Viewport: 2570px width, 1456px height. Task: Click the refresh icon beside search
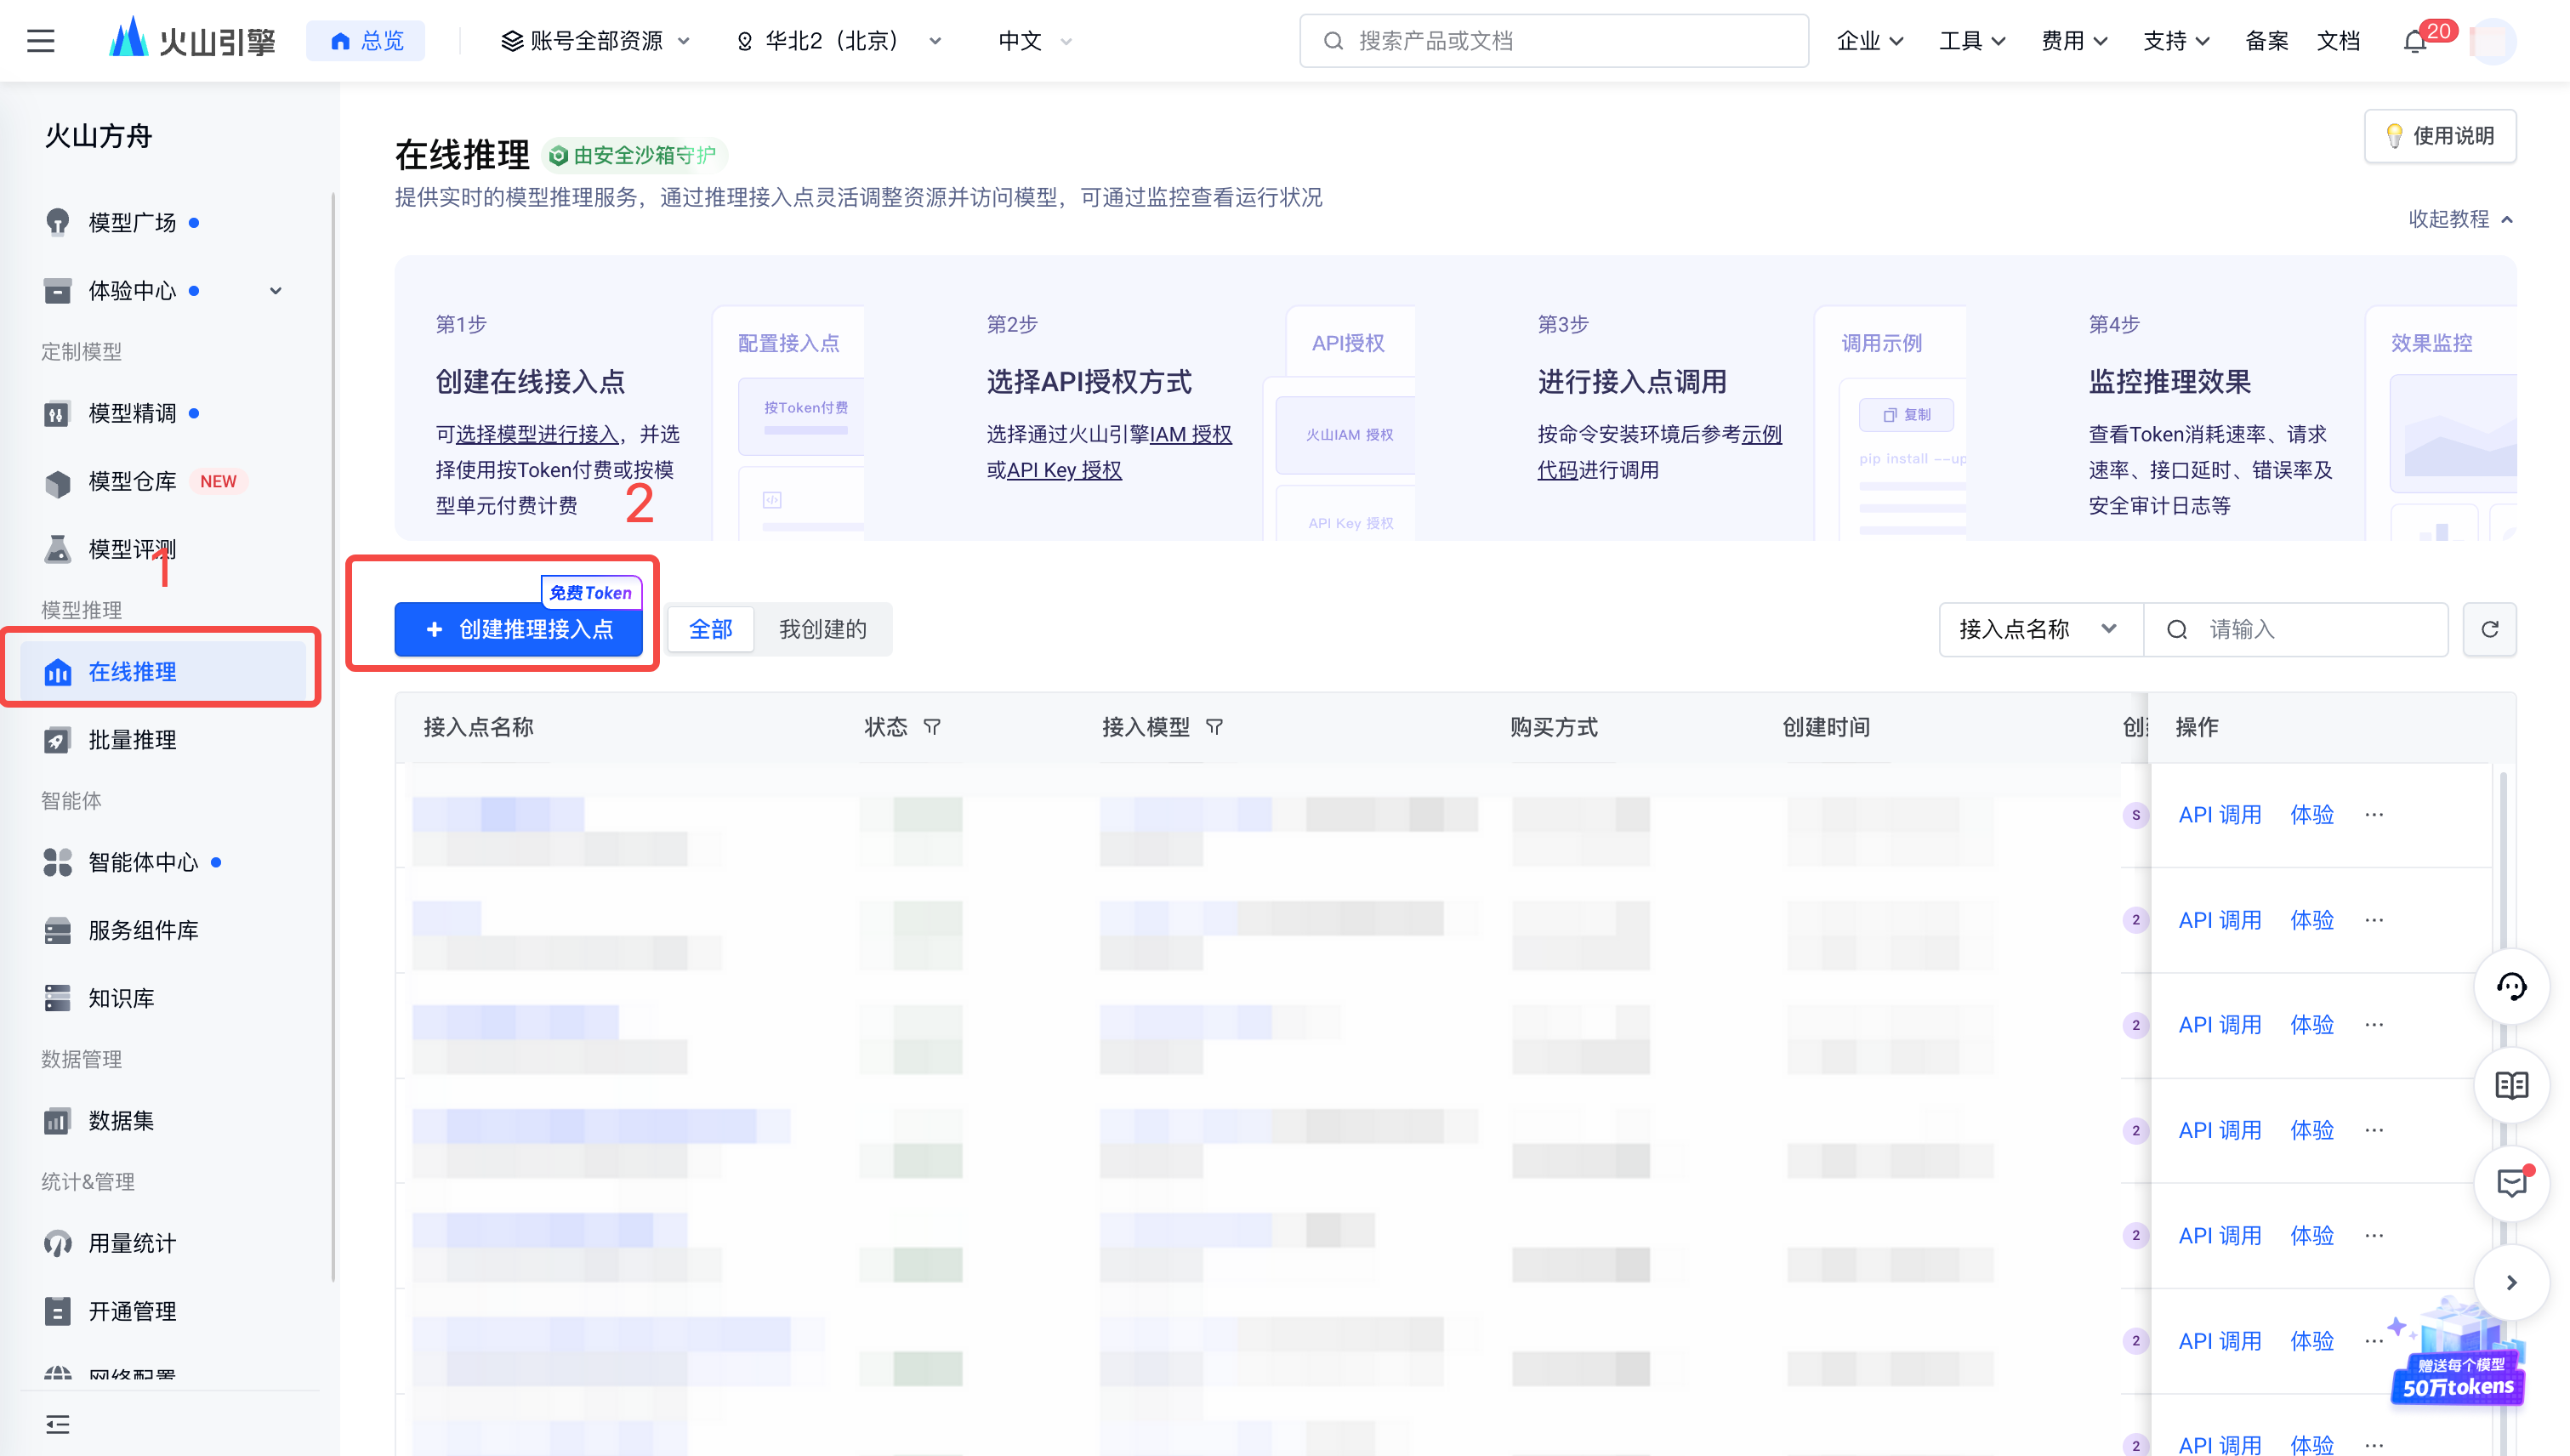pos(2489,629)
